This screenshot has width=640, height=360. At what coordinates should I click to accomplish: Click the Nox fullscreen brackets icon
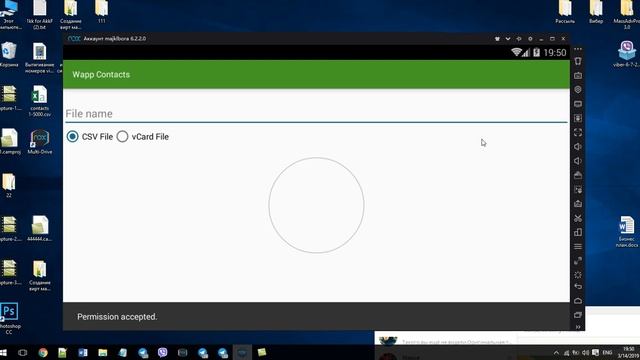(x=578, y=132)
